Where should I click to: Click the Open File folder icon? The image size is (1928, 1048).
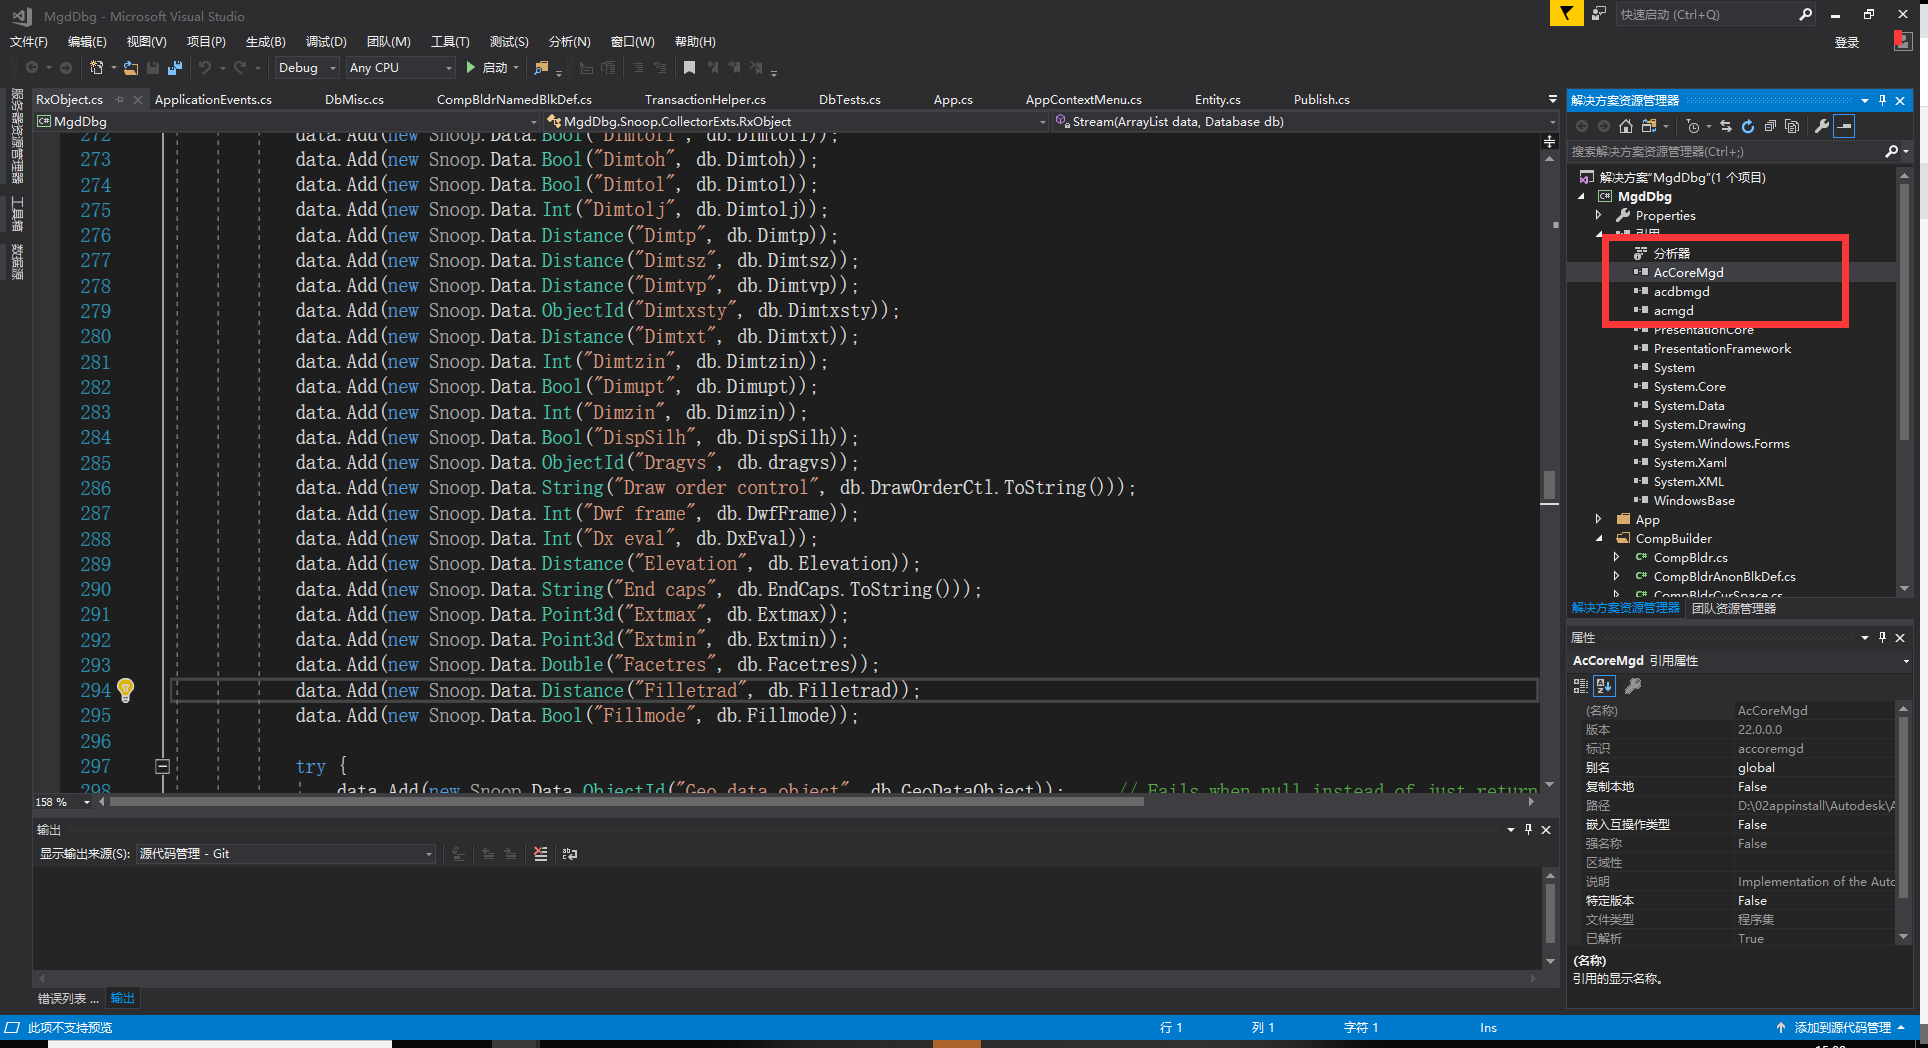point(131,67)
